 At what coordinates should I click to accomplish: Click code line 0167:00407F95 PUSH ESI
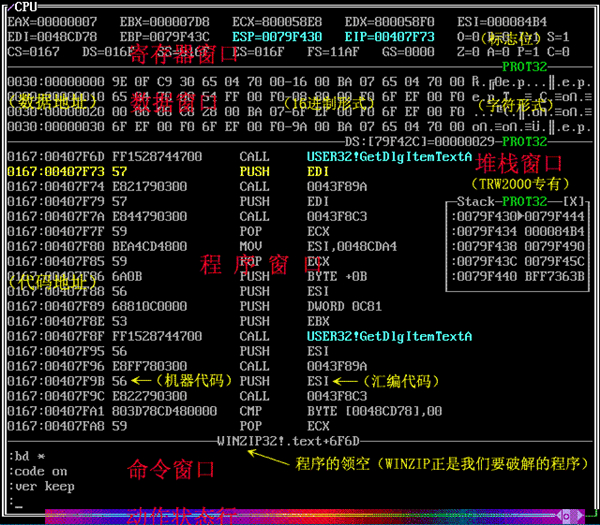(168, 351)
